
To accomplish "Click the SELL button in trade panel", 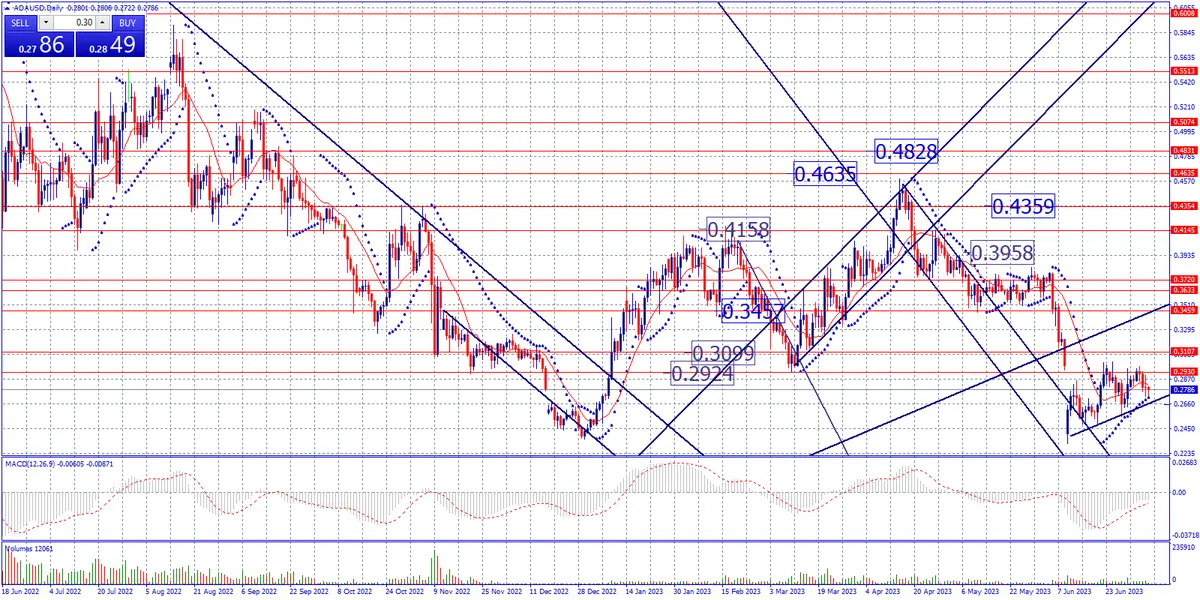I will pyautogui.click(x=21, y=21).
